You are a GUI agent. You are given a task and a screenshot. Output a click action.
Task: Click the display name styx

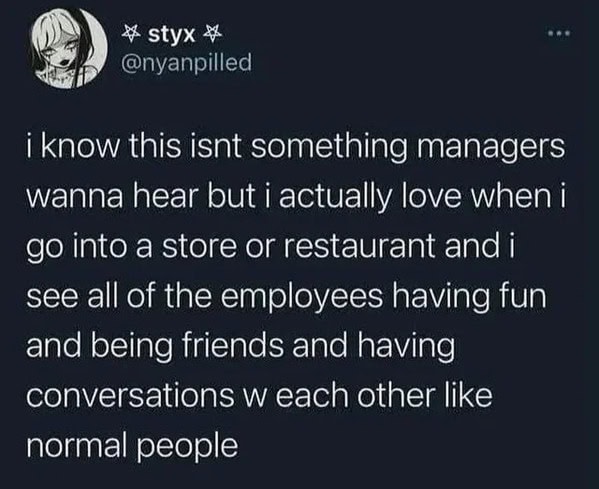click(172, 36)
